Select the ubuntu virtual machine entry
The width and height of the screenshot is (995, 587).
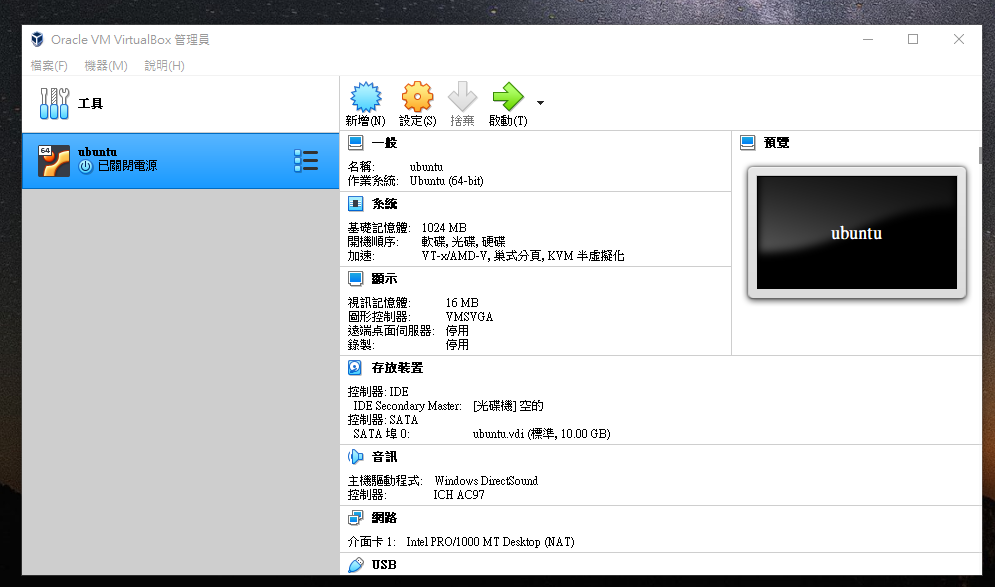coord(180,161)
